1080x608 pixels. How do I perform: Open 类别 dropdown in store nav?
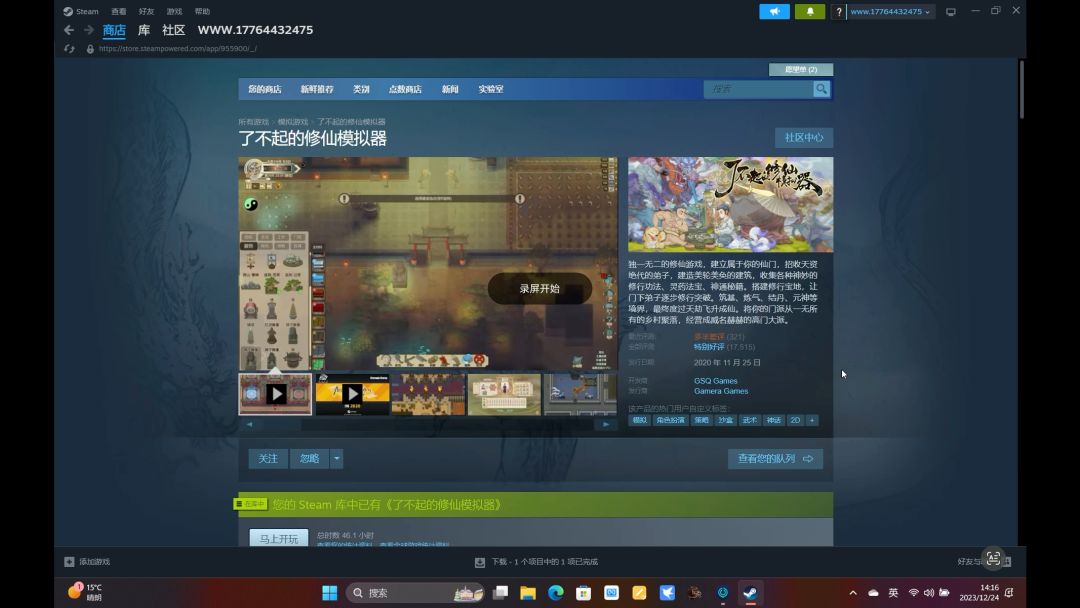361,90
